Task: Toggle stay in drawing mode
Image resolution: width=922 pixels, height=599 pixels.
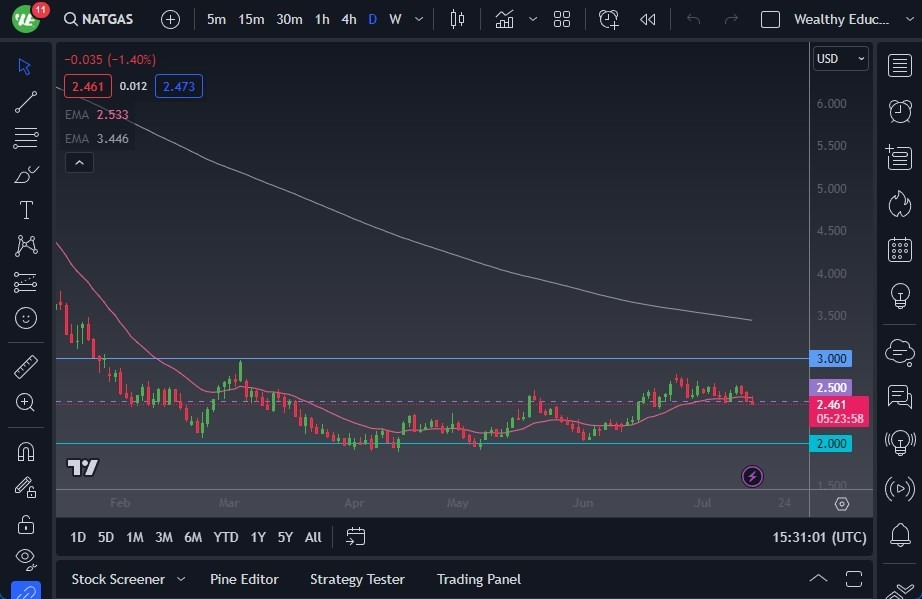Action: 25,487
